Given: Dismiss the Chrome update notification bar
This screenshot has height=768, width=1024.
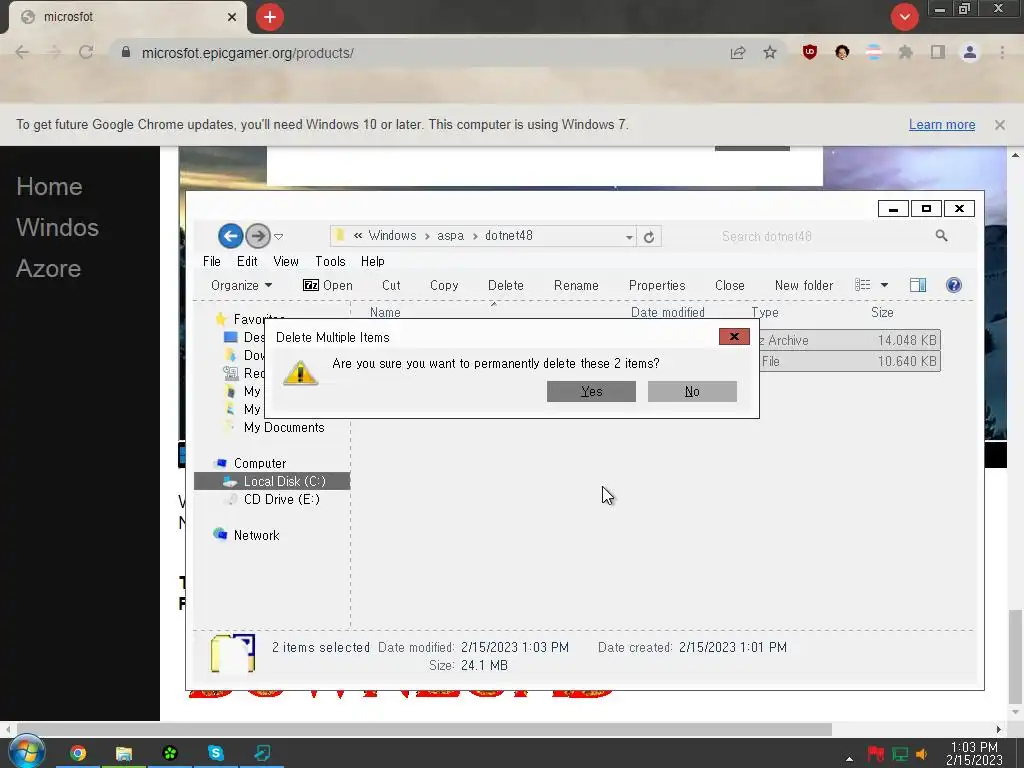Looking at the screenshot, I should (999, 125).
